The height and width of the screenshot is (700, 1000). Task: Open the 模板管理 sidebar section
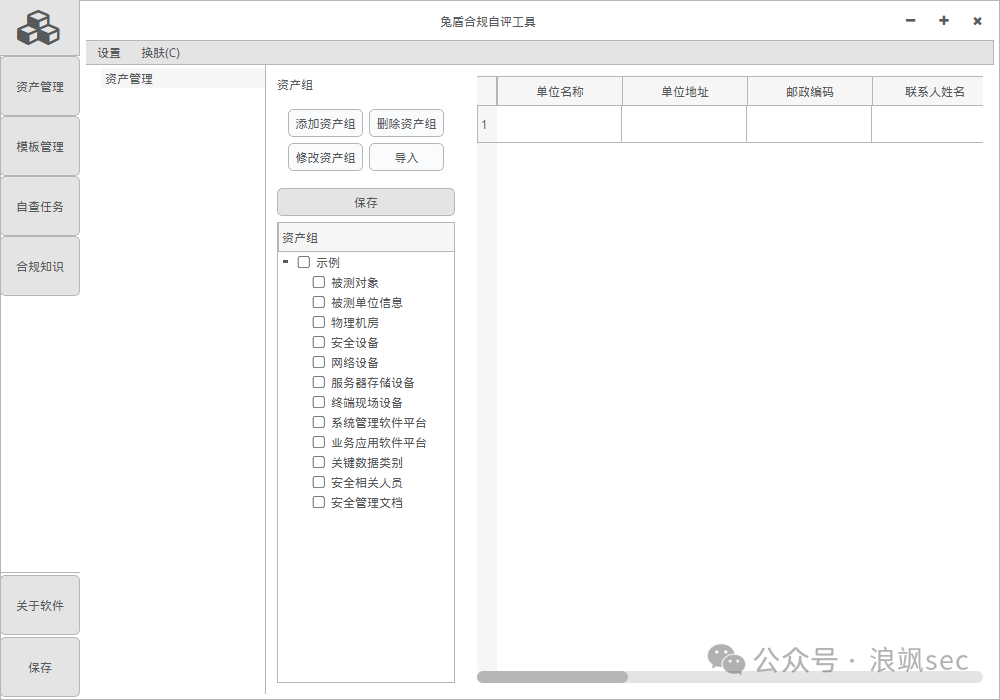(x=40, y=146)
